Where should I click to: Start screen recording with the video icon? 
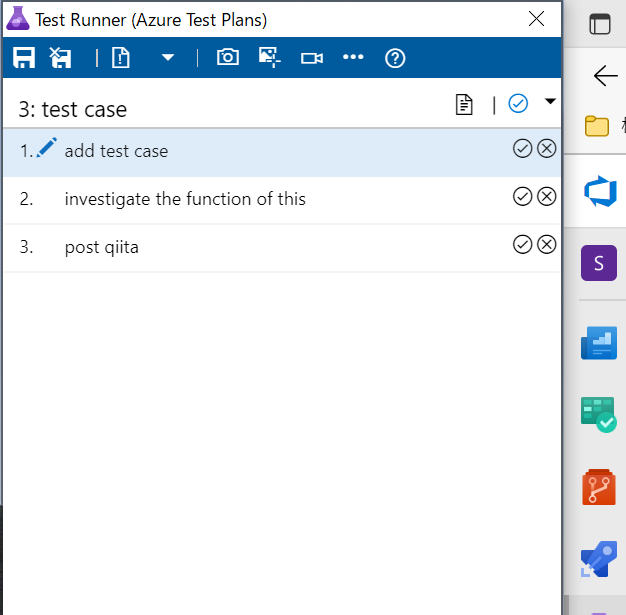312,58
